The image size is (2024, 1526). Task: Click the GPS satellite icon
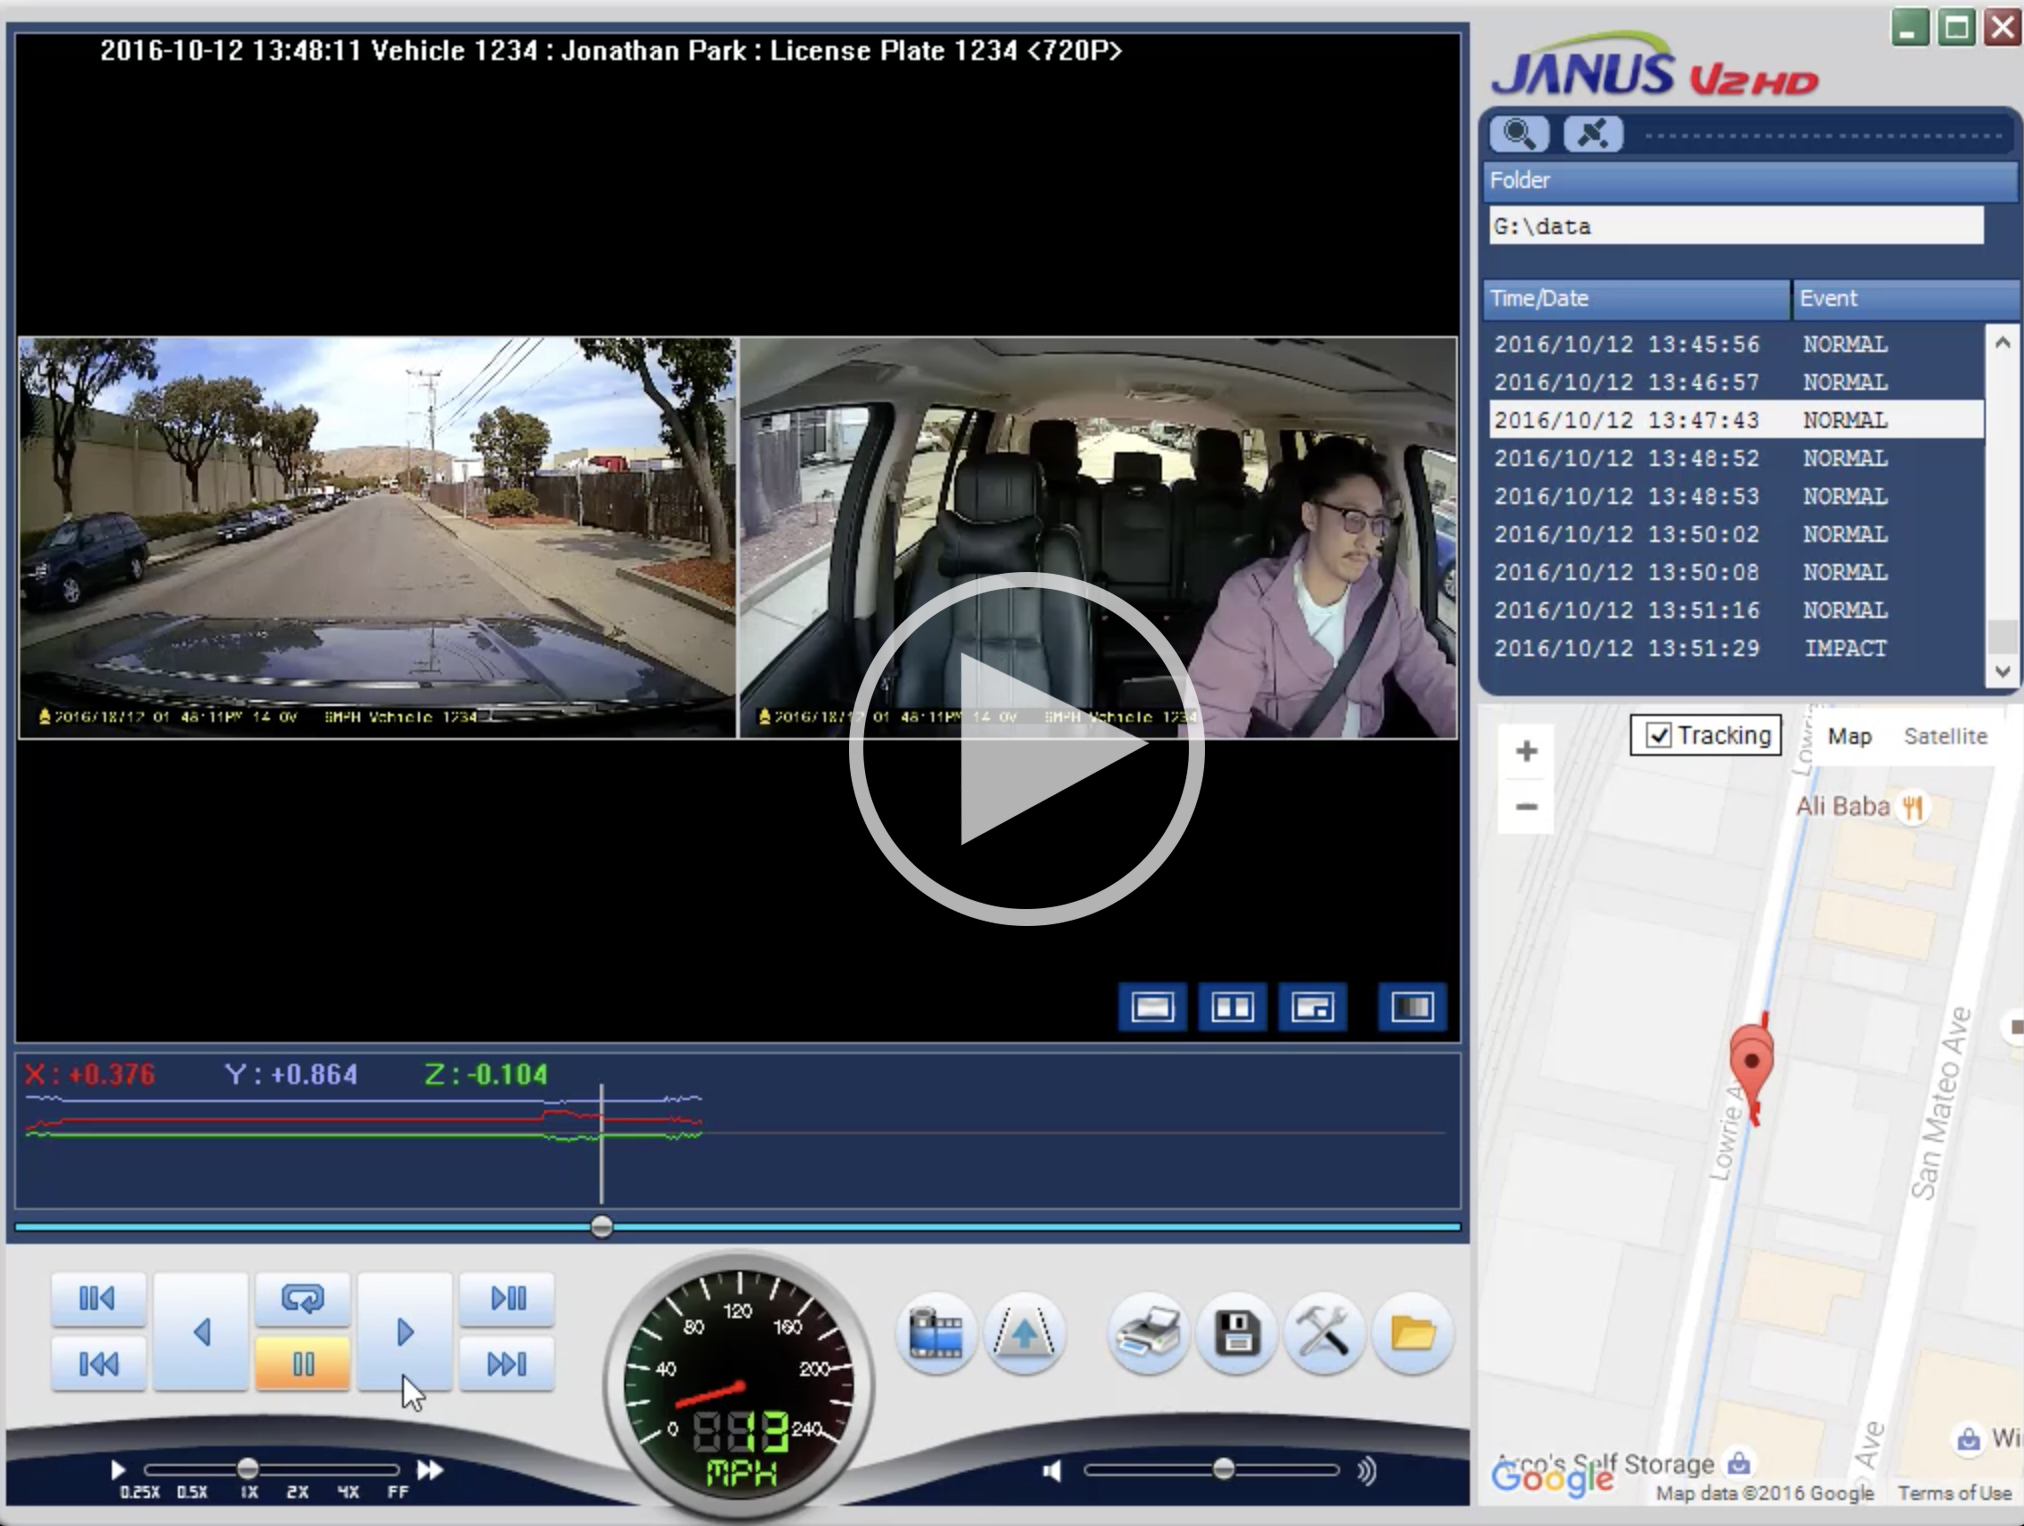(x=1593, y=134)
